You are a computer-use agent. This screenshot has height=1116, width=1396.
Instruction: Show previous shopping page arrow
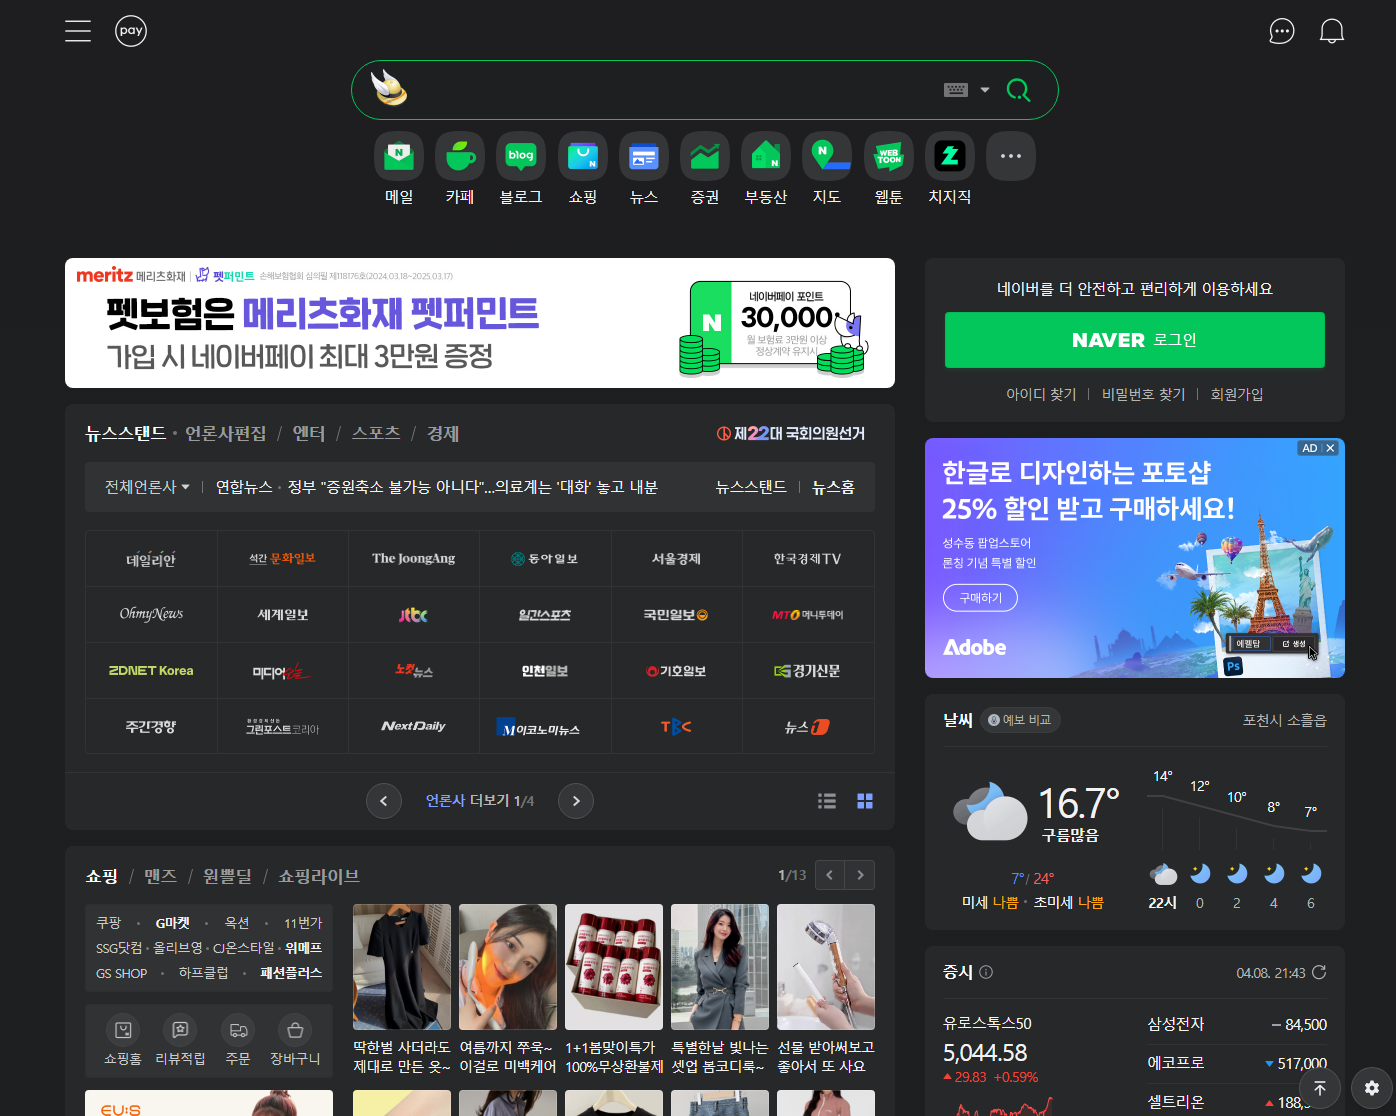pos(830,875)
